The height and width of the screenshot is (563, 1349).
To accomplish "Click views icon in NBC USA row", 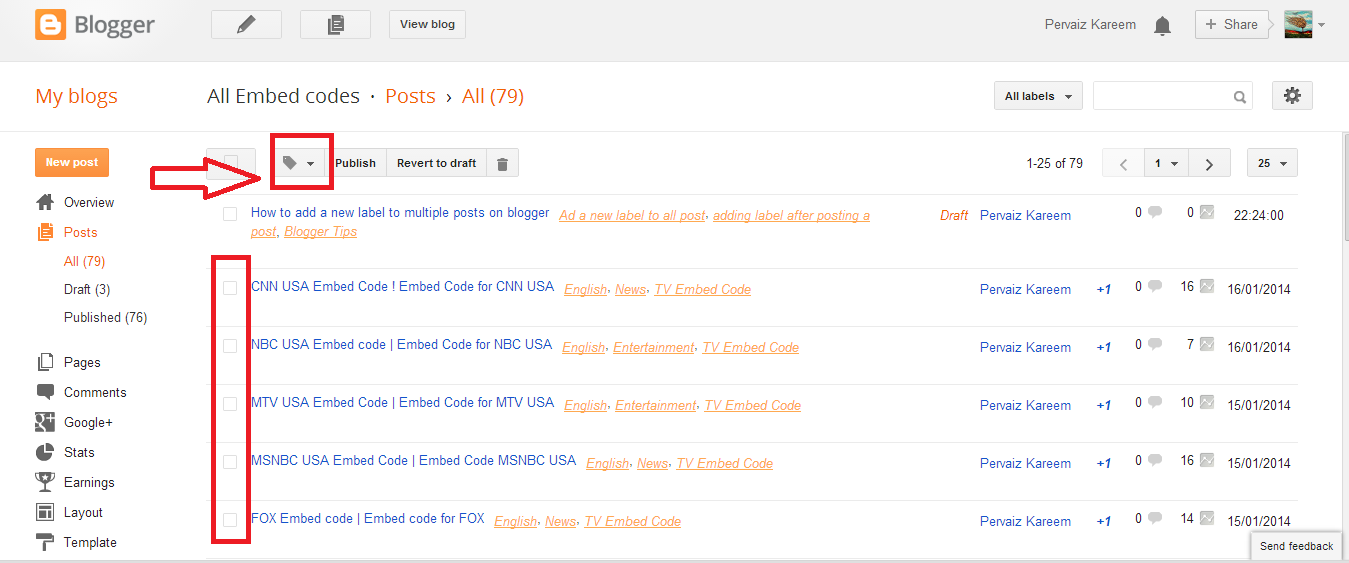I will point(1207,345).
